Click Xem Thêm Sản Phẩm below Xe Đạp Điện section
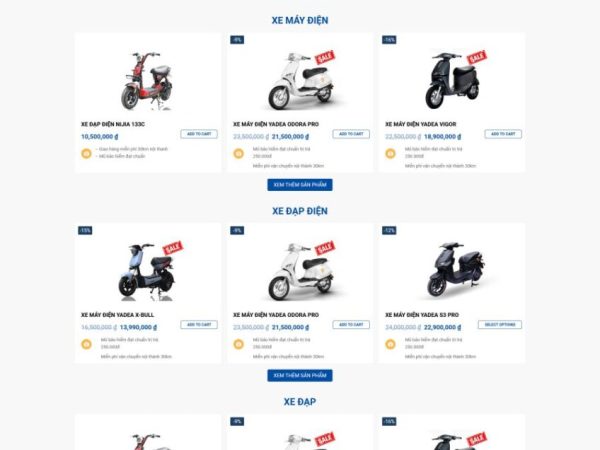This screenshot has width=600, height=450. (299, 375)
